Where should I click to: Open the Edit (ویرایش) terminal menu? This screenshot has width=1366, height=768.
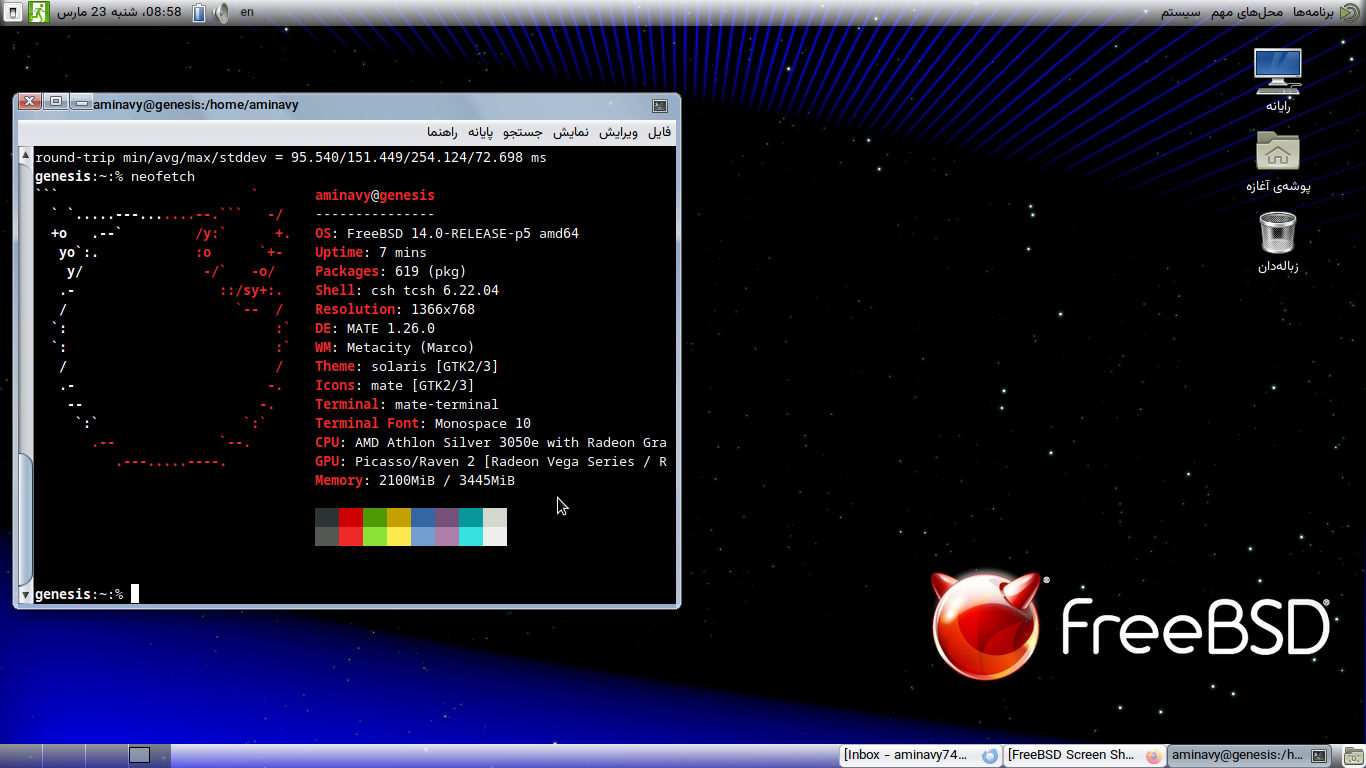click(618, 132)
